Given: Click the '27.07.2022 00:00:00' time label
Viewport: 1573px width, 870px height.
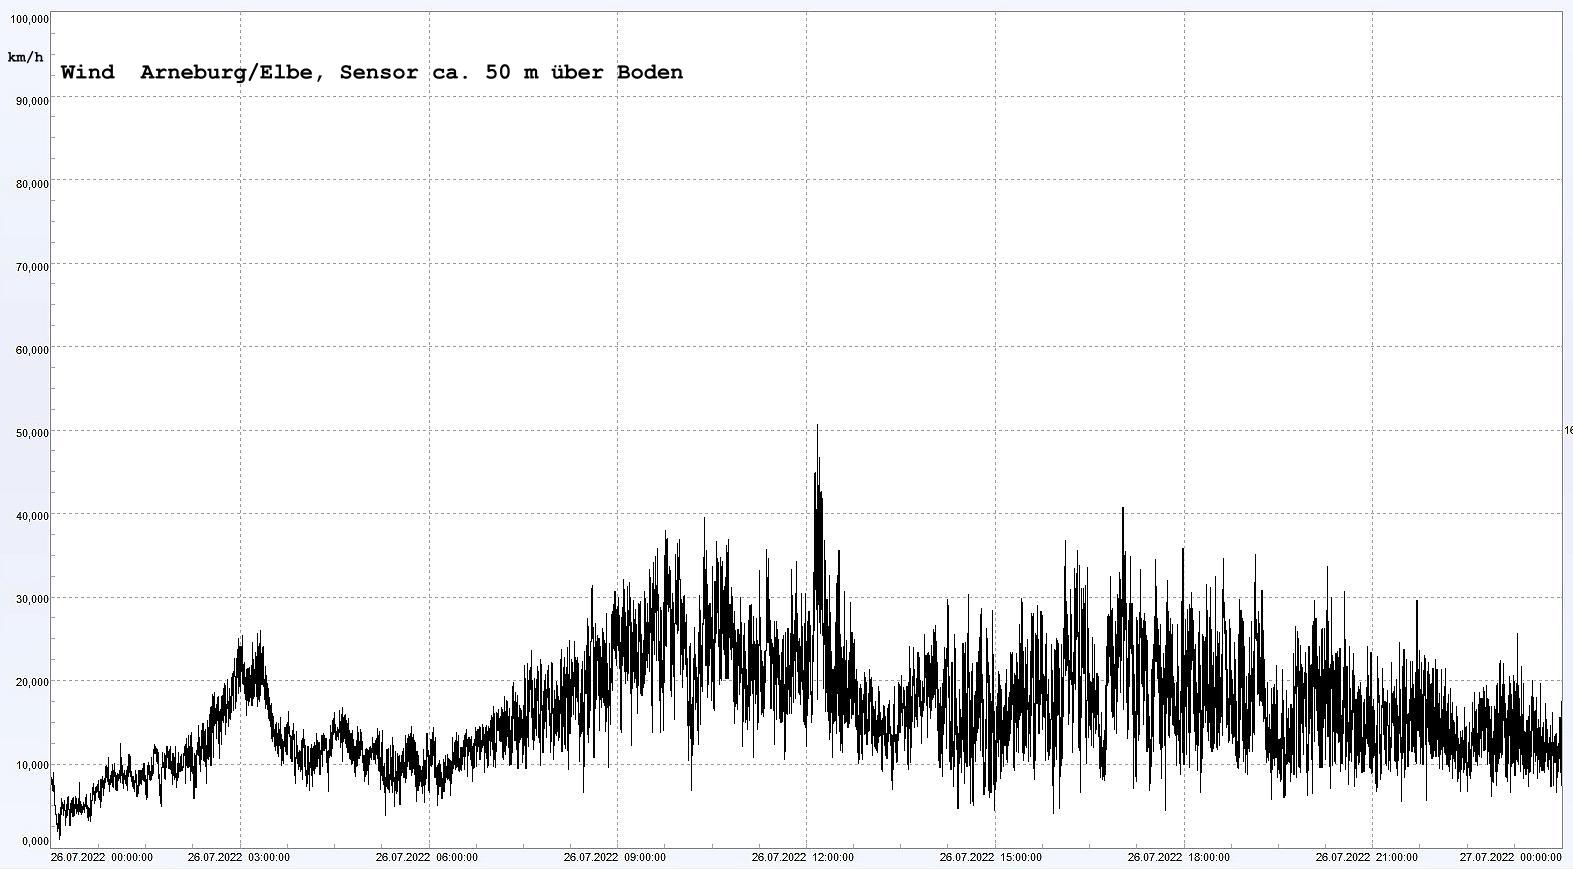Looking at the screenshot, I should (1511, 857).
